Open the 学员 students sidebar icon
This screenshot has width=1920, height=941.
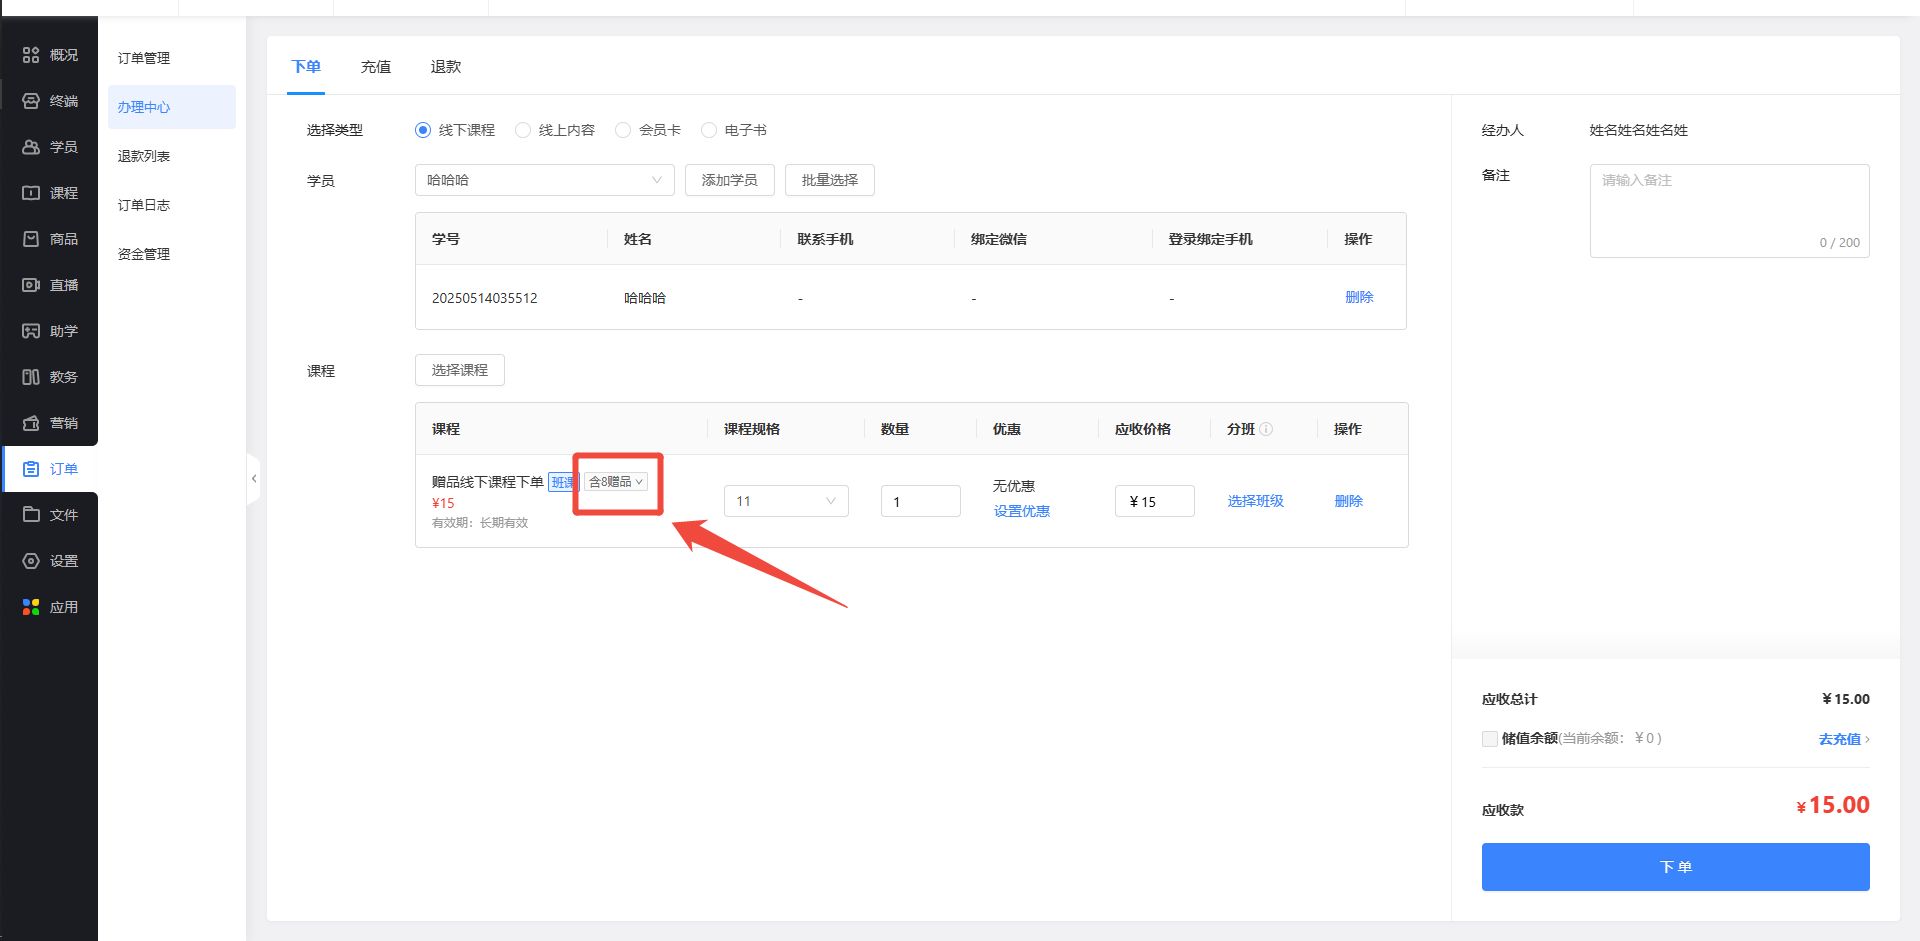click(31, 147)
